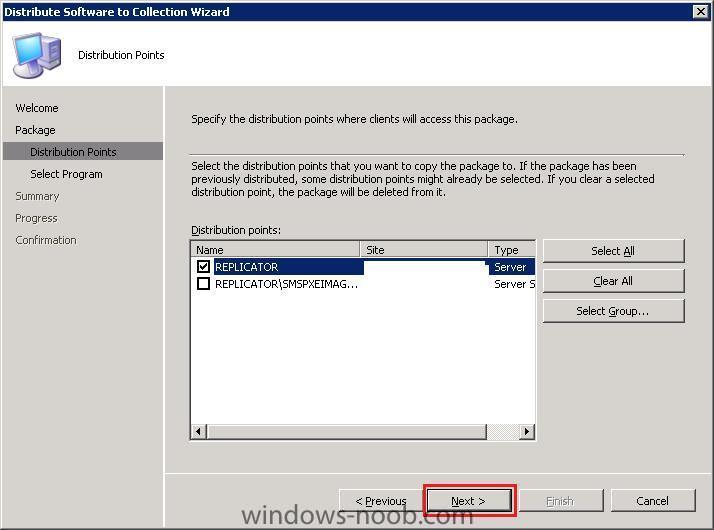
Task: Go back with the Previous button
Action: click(381, 501)
